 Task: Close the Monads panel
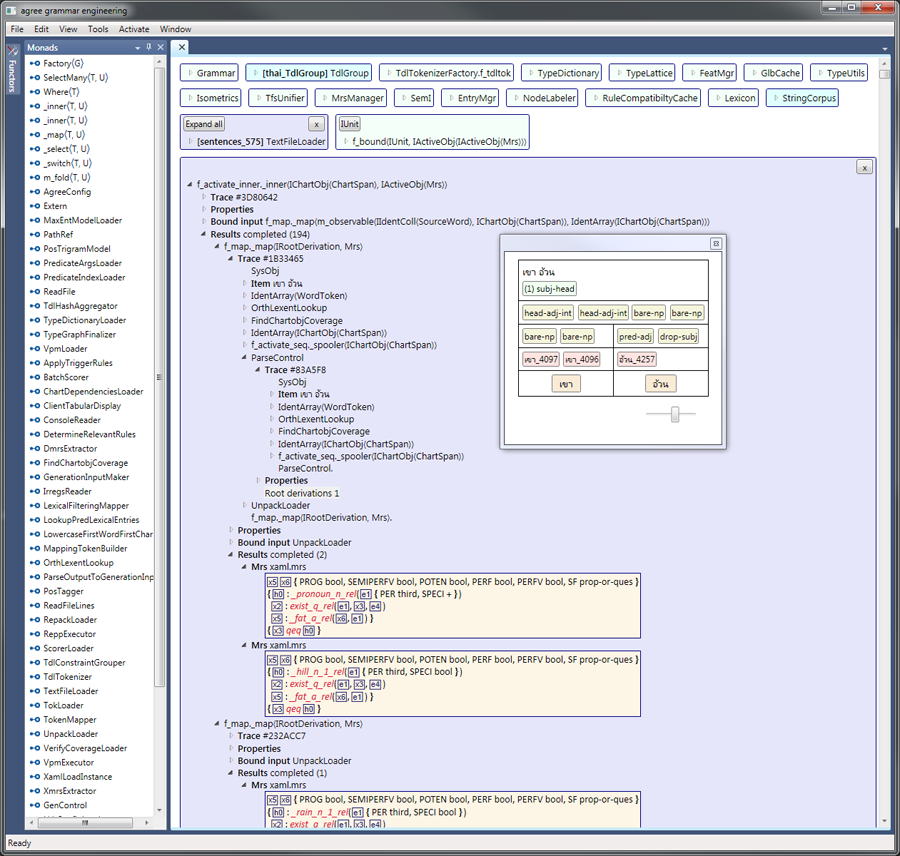pyautogui.click(x=160, y=47)
